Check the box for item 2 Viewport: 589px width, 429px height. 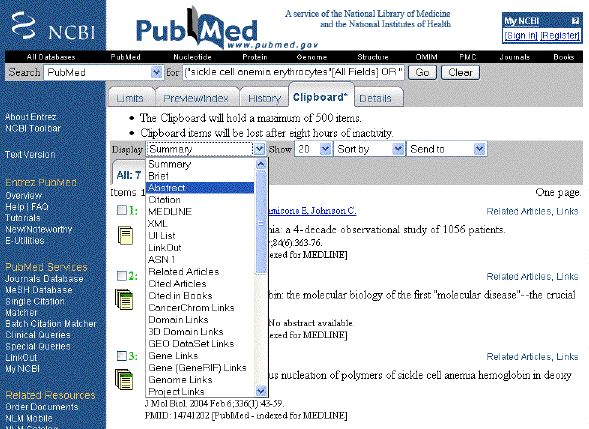tap(122, 276)
